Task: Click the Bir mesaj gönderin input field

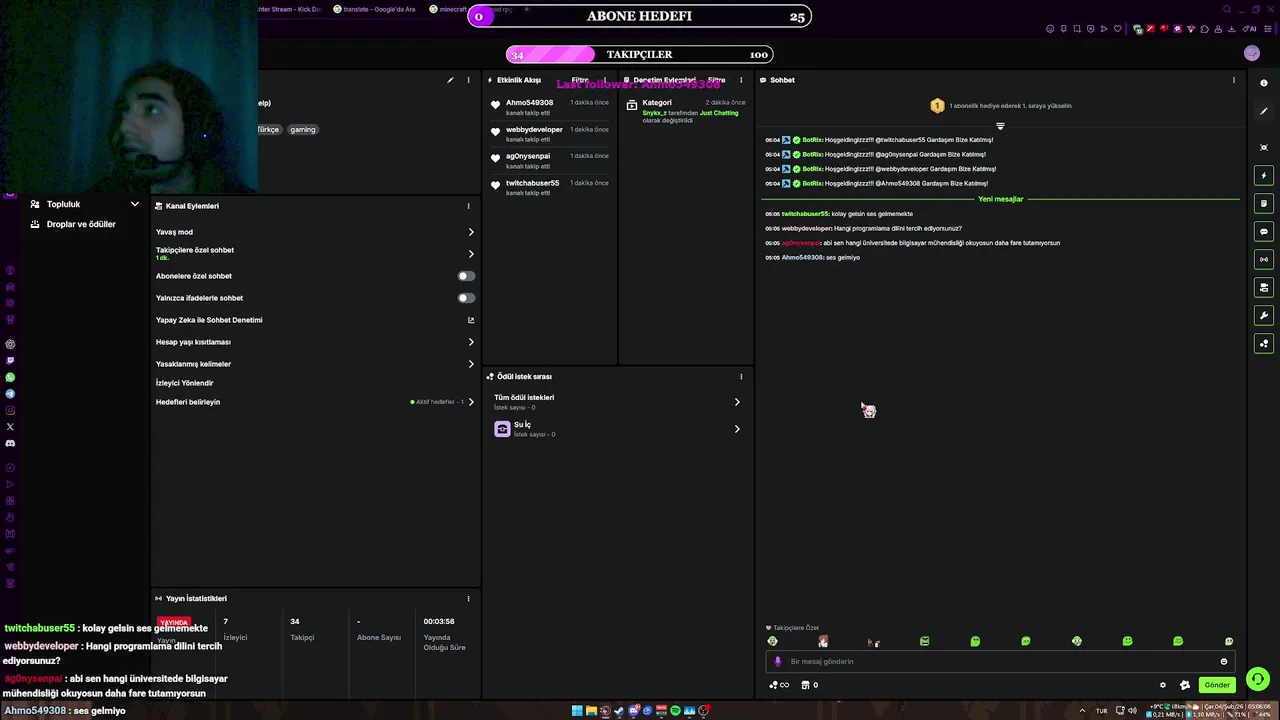Action: (x=1000, y=661)
